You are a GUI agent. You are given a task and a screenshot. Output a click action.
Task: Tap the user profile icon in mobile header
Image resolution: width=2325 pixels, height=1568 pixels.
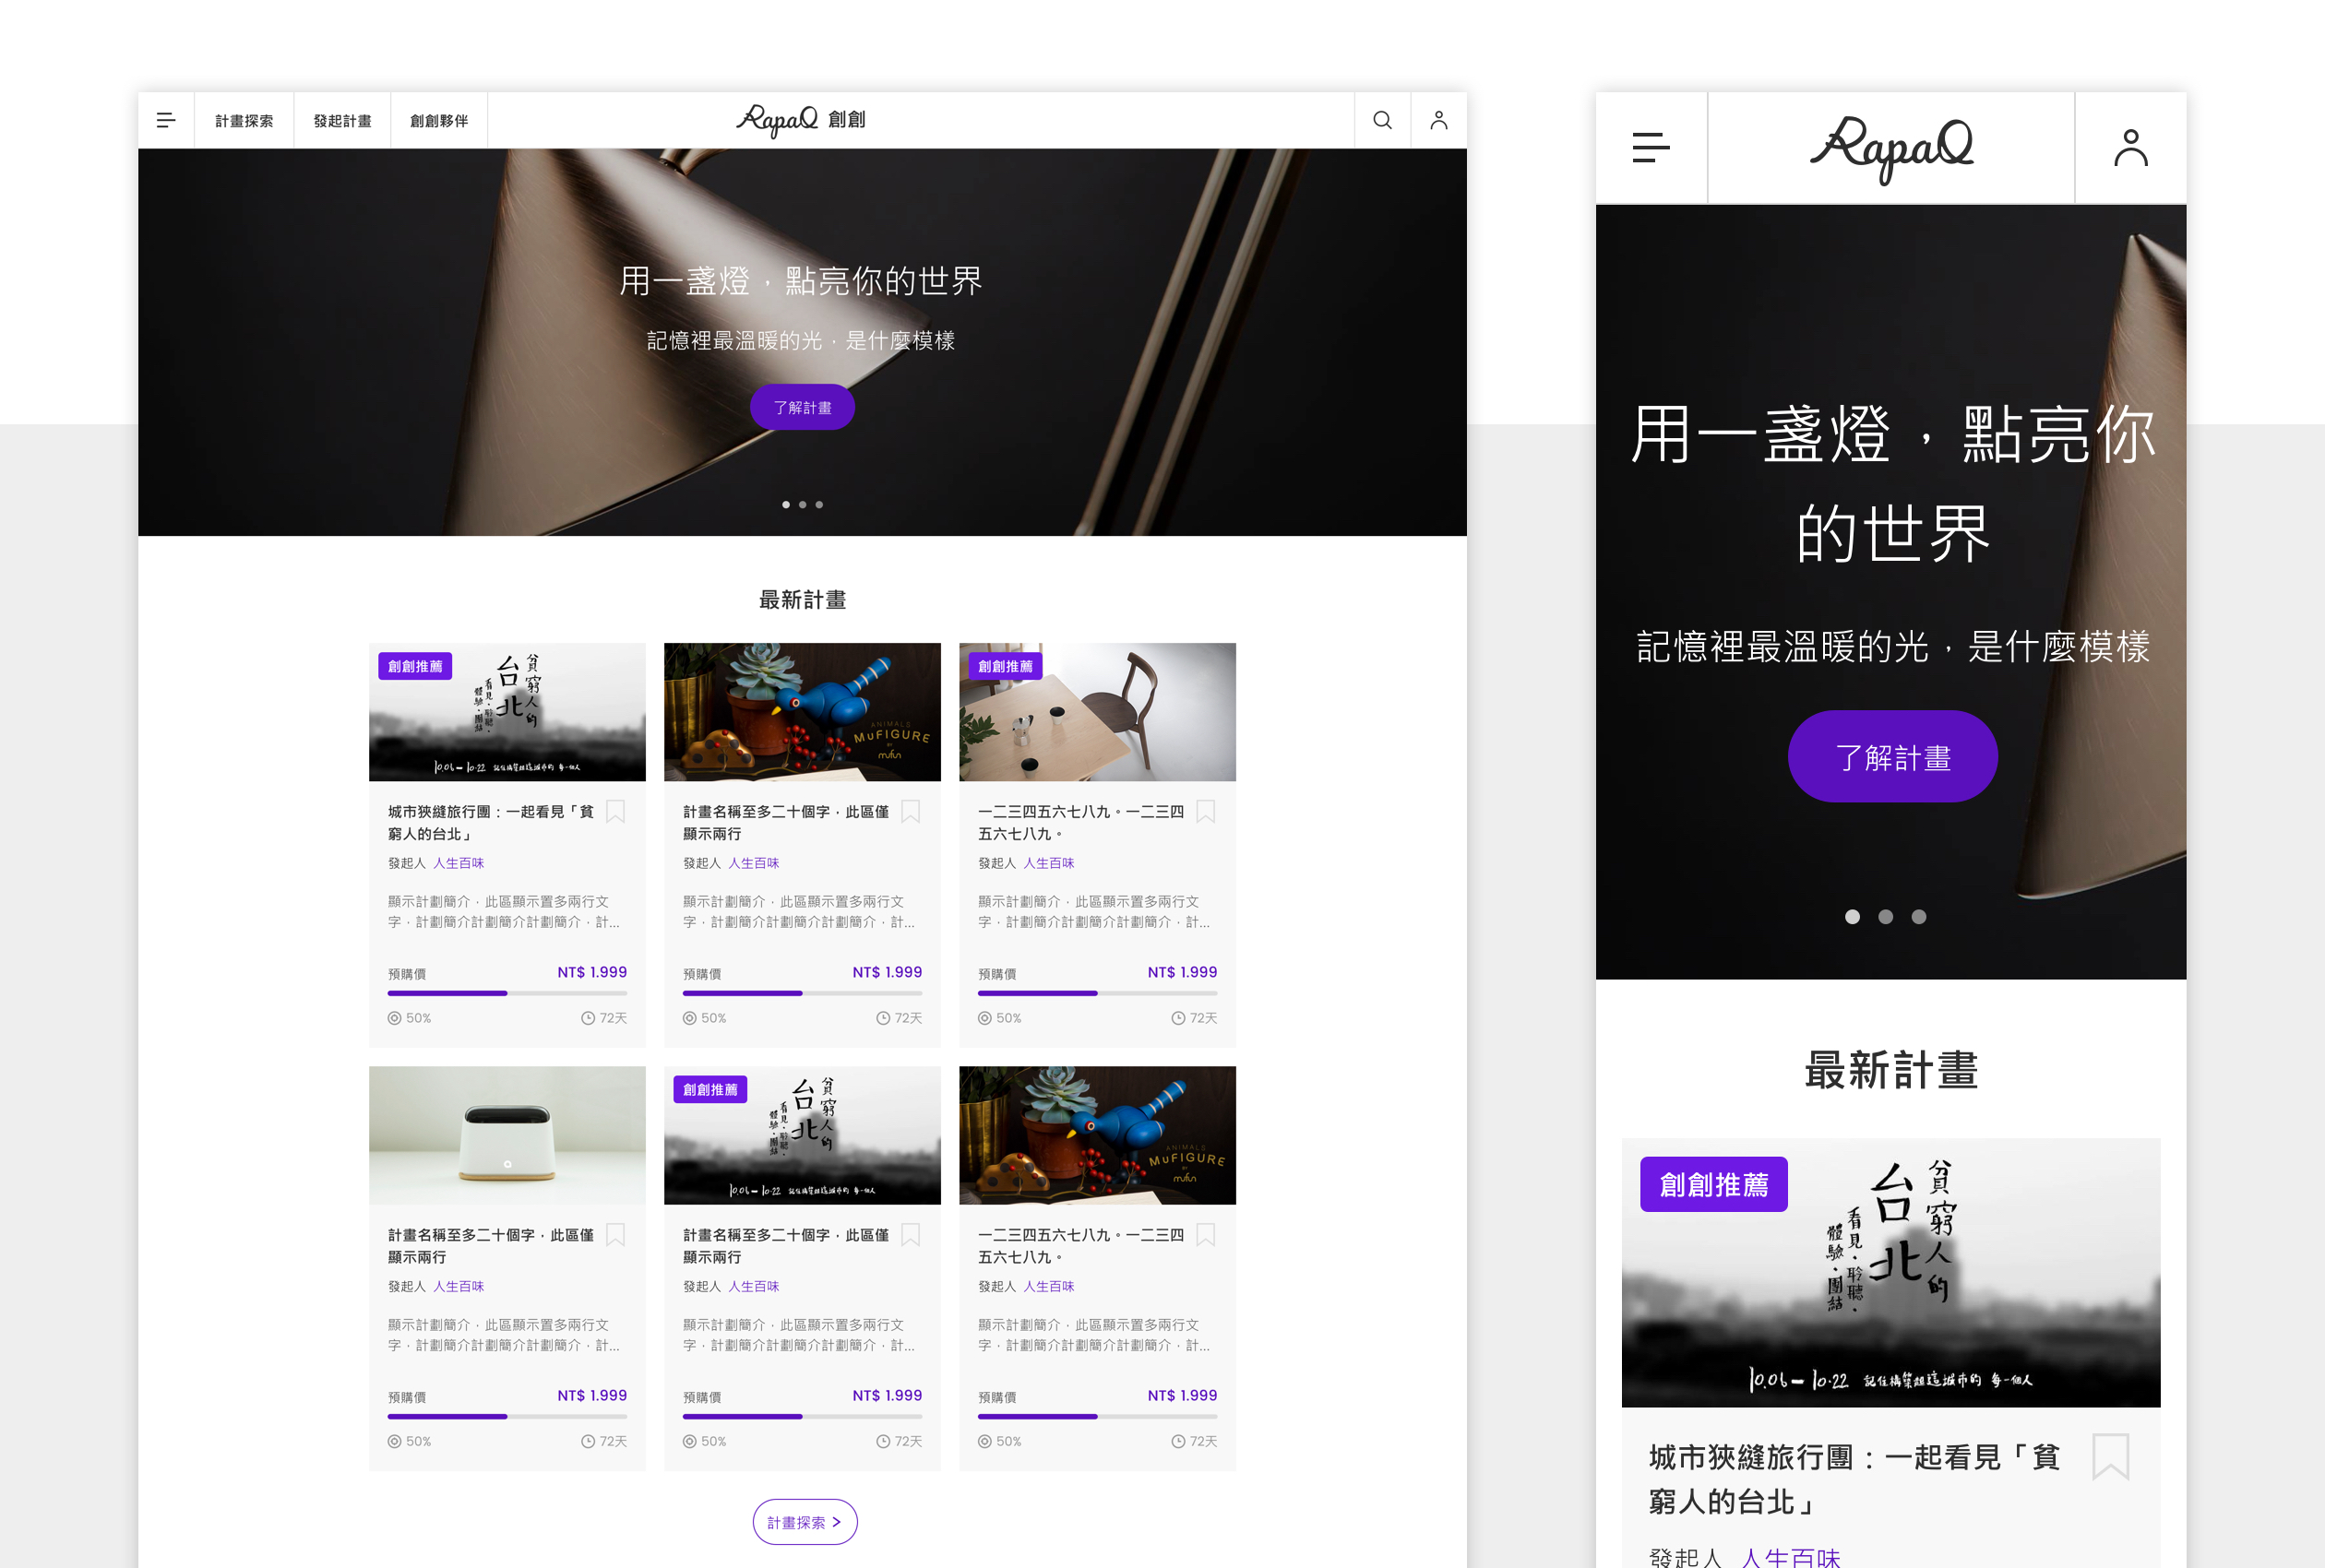click(2130, 148)
